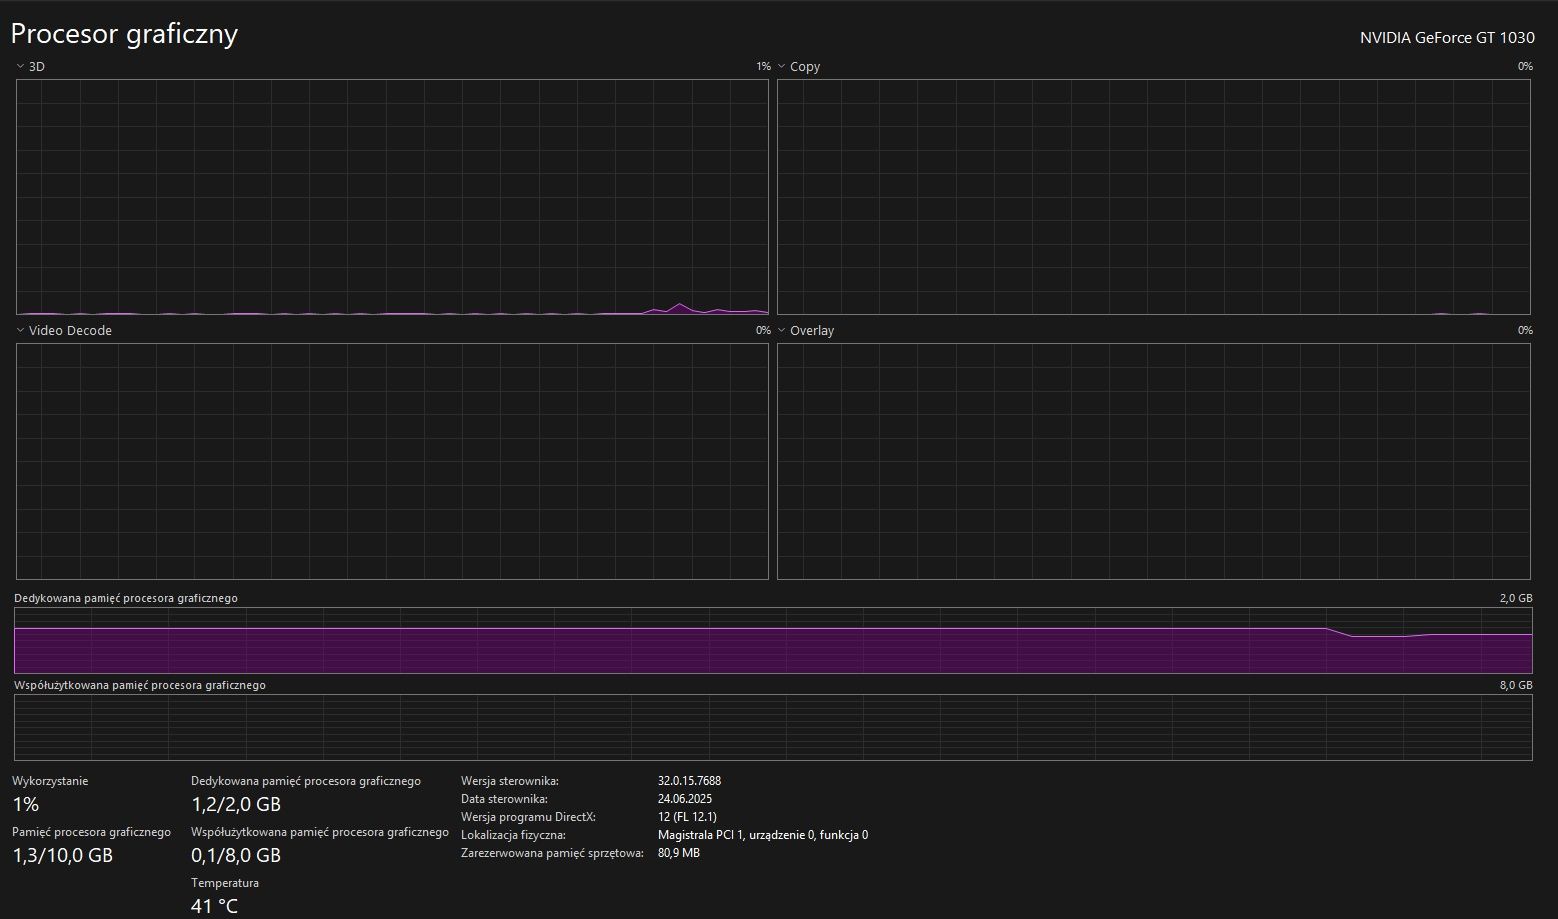Click the "Pamięć procesora graficznego" stat label
This screenshot has width=1558, height=919.
pyautogui.click(x=91, y=832)
